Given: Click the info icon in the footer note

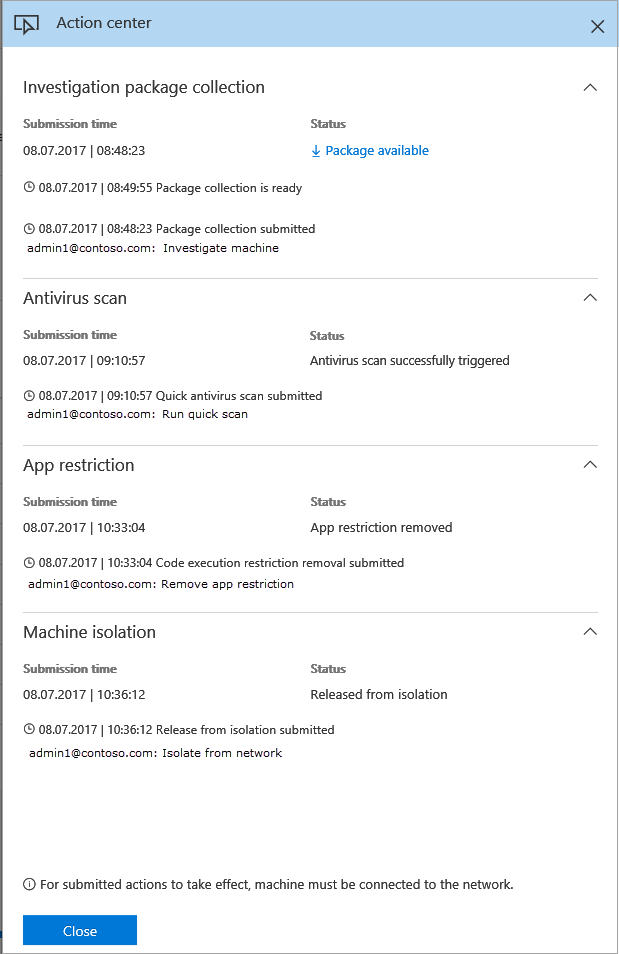Looking at the screenshot, I should (x=29, y=885).
